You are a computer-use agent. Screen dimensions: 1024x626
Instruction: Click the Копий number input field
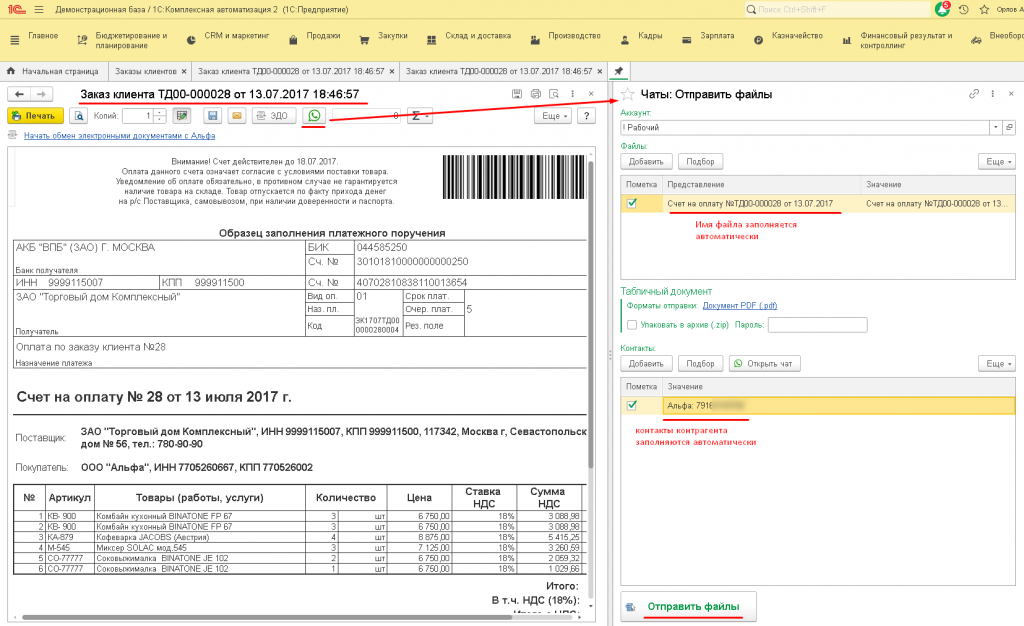click(138, 116)
